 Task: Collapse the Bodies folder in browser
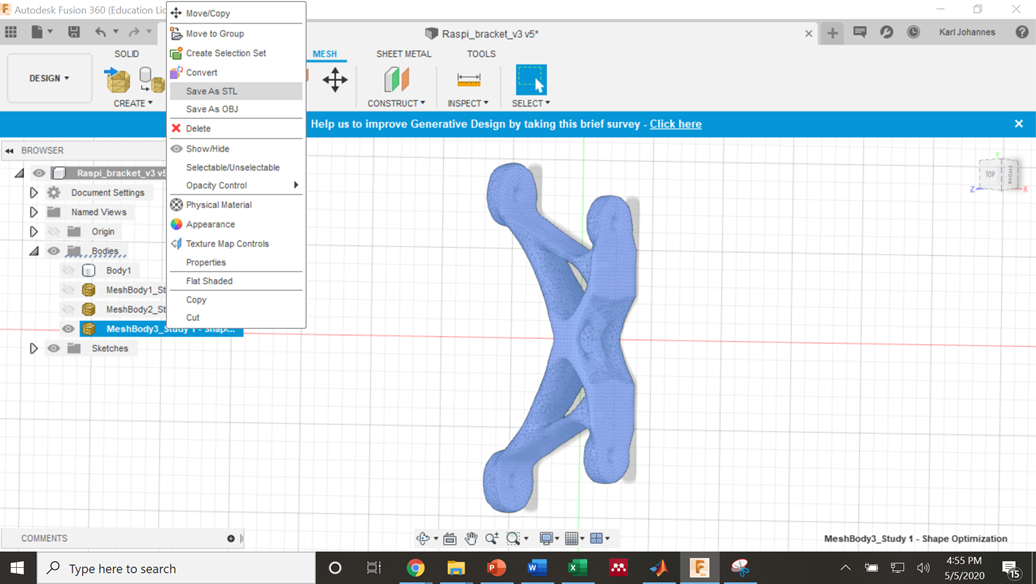pyautogui.click(x=34, y=251)
